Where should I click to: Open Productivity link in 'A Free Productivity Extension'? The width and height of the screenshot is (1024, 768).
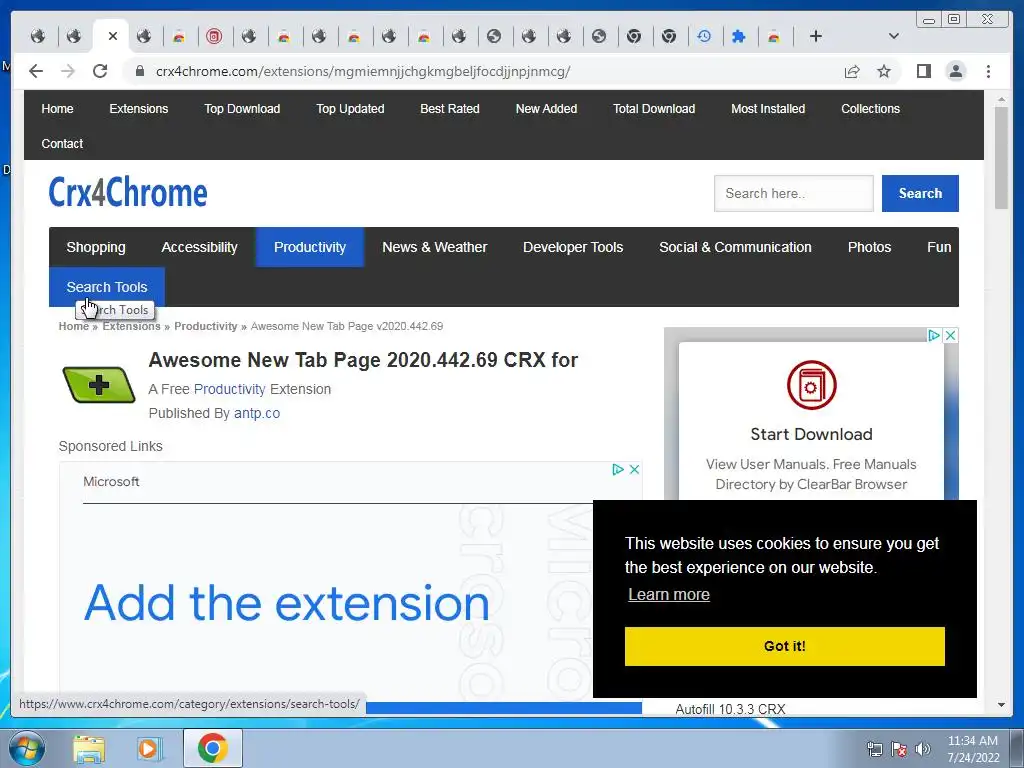pos(230,389)
